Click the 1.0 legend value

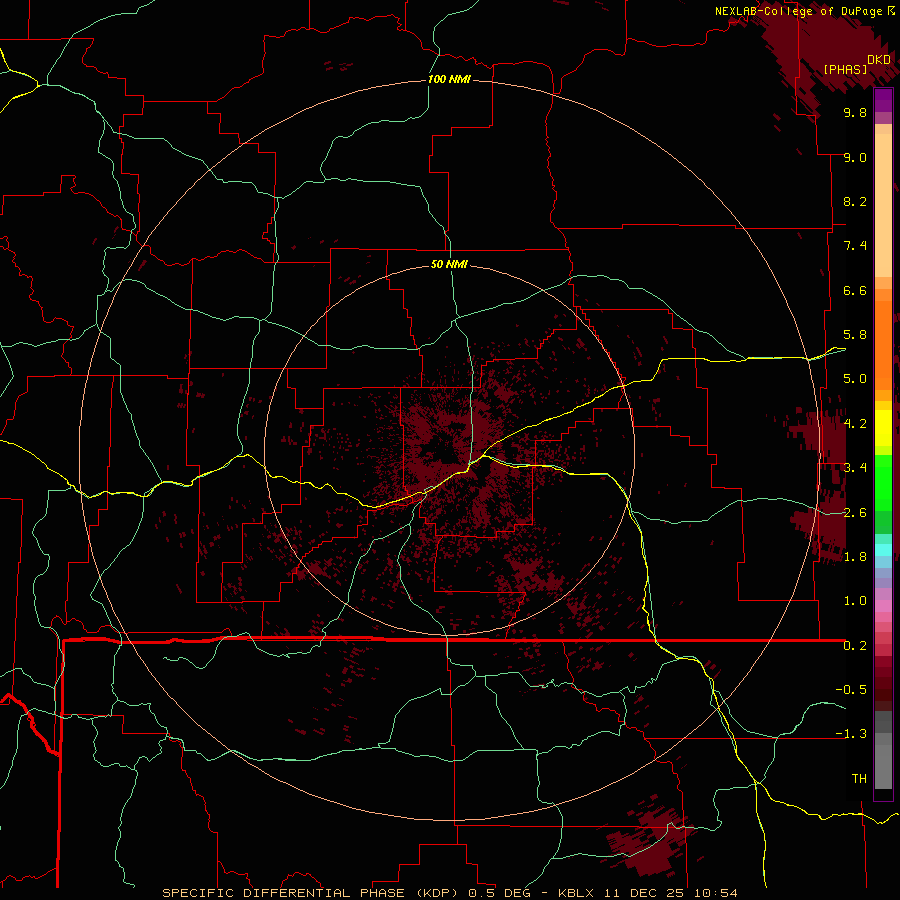855,601
